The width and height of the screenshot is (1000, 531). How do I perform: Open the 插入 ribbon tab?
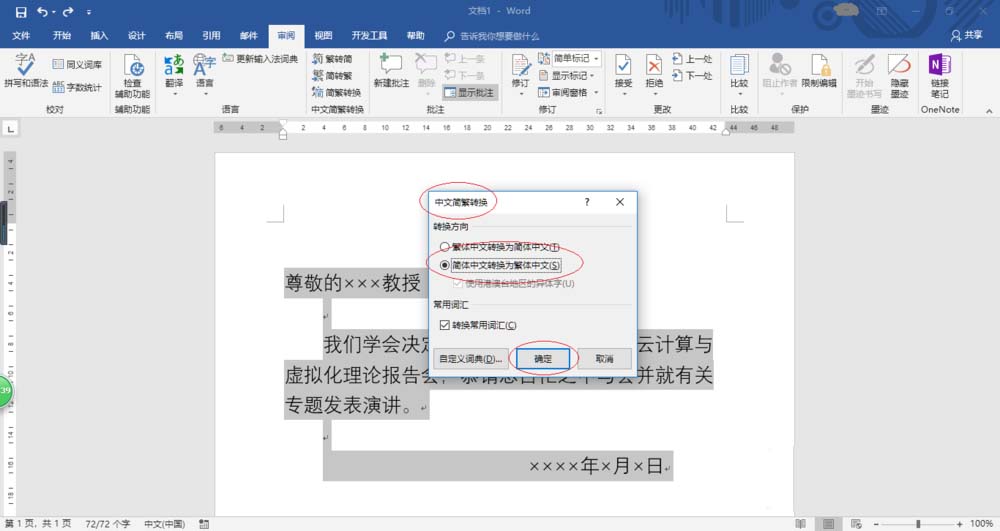(99, 35)
